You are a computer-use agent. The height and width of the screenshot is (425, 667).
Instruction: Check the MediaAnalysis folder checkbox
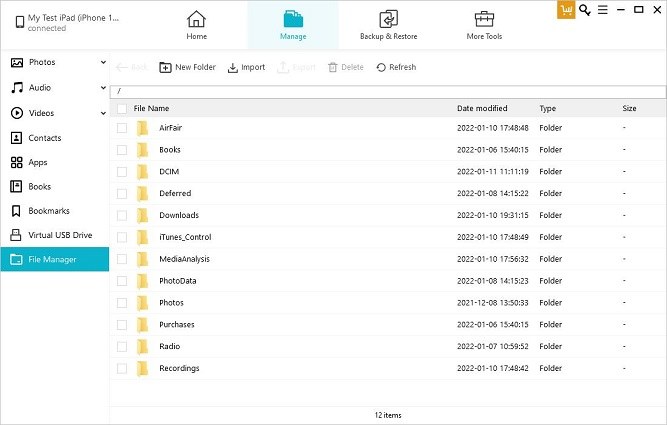pyautogui.click(x=122, y=259)
